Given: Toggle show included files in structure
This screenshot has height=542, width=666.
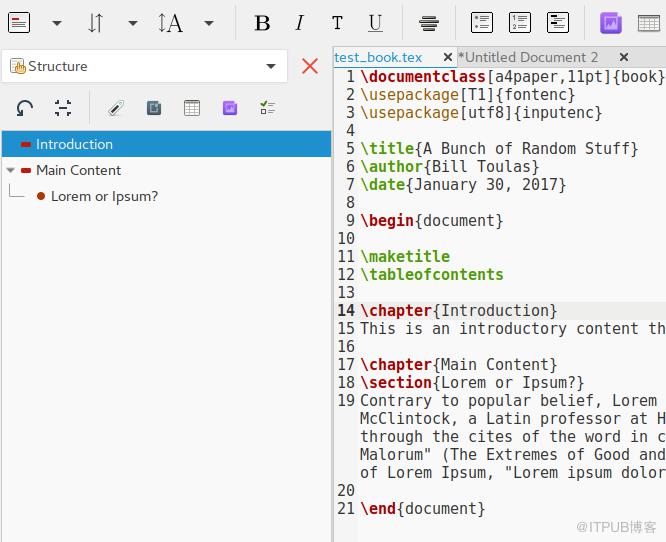Looking at the screenshot, I should pos(154,108).
